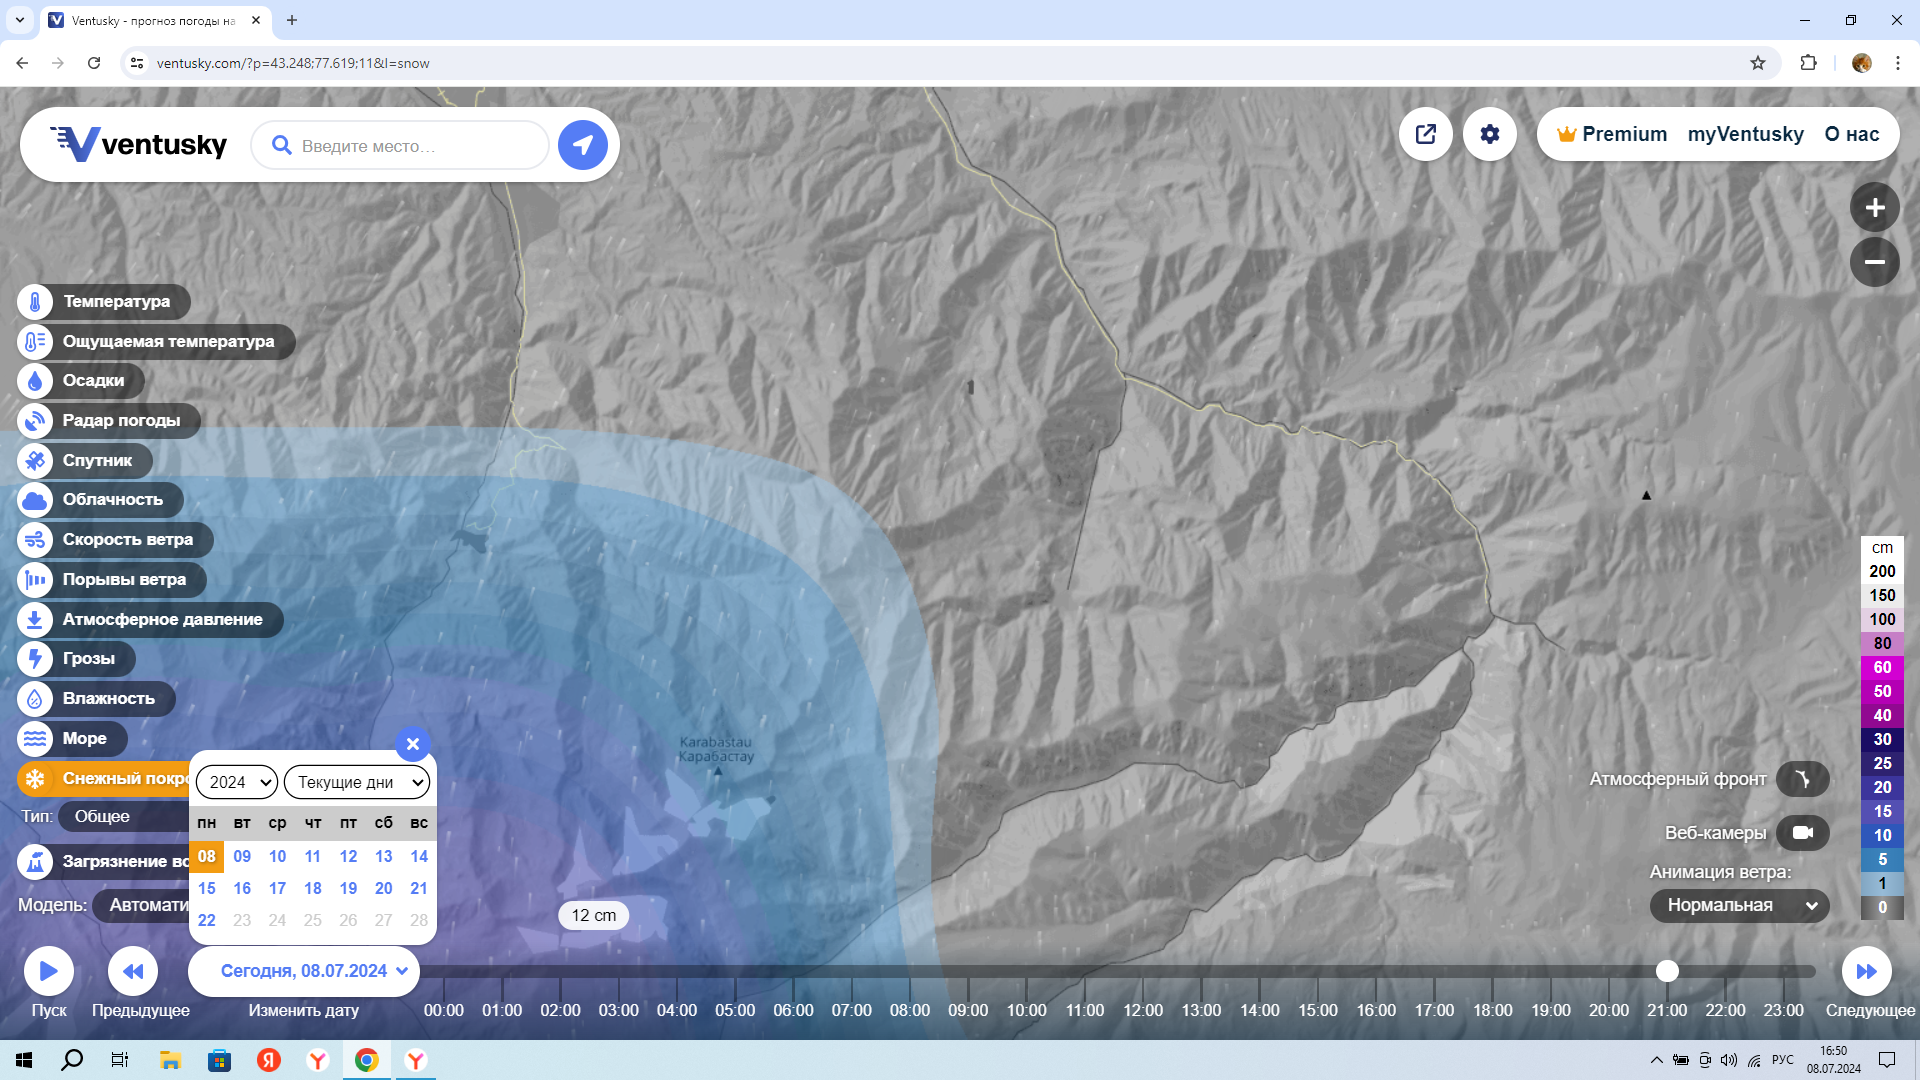
Task: Select the Atmospheric pressure layer icon
Action: pyautogui.click(x=35, y=619)
